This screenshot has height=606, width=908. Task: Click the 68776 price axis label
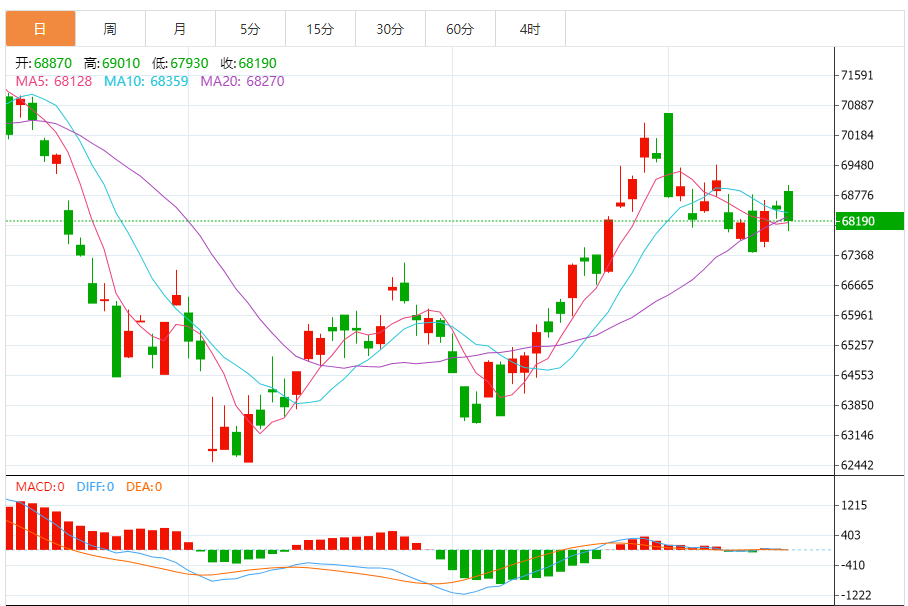pyautogui.click(x=857, y=195)
